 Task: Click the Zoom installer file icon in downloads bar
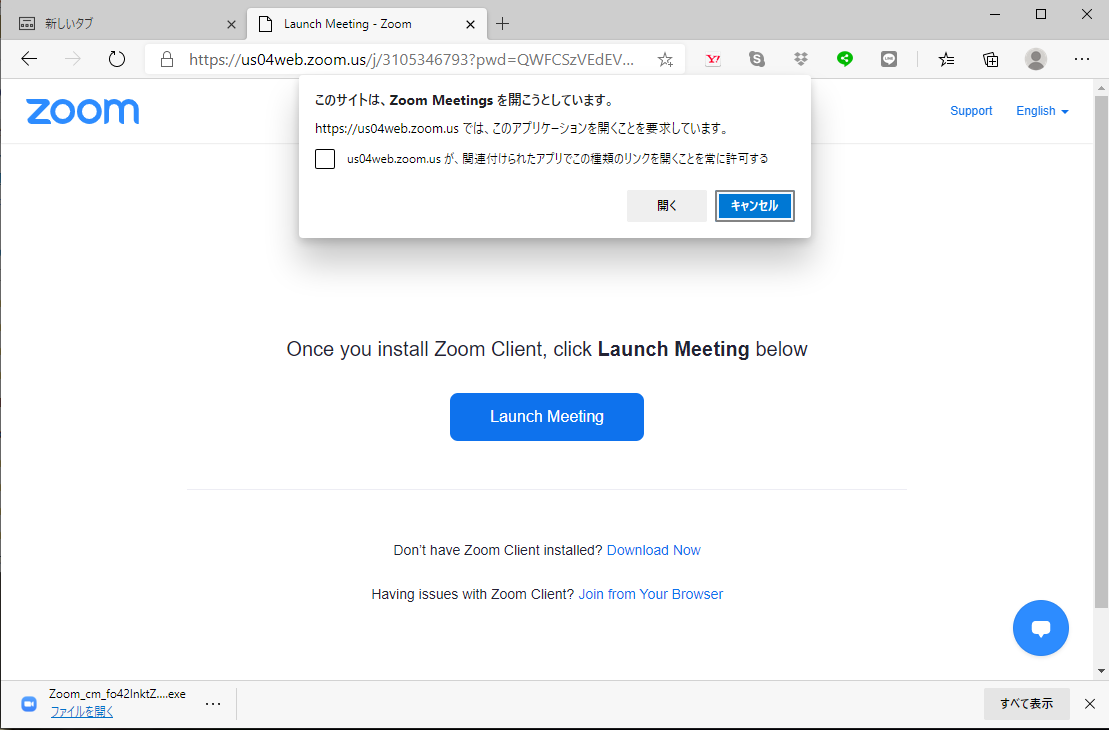coord(29,704)
